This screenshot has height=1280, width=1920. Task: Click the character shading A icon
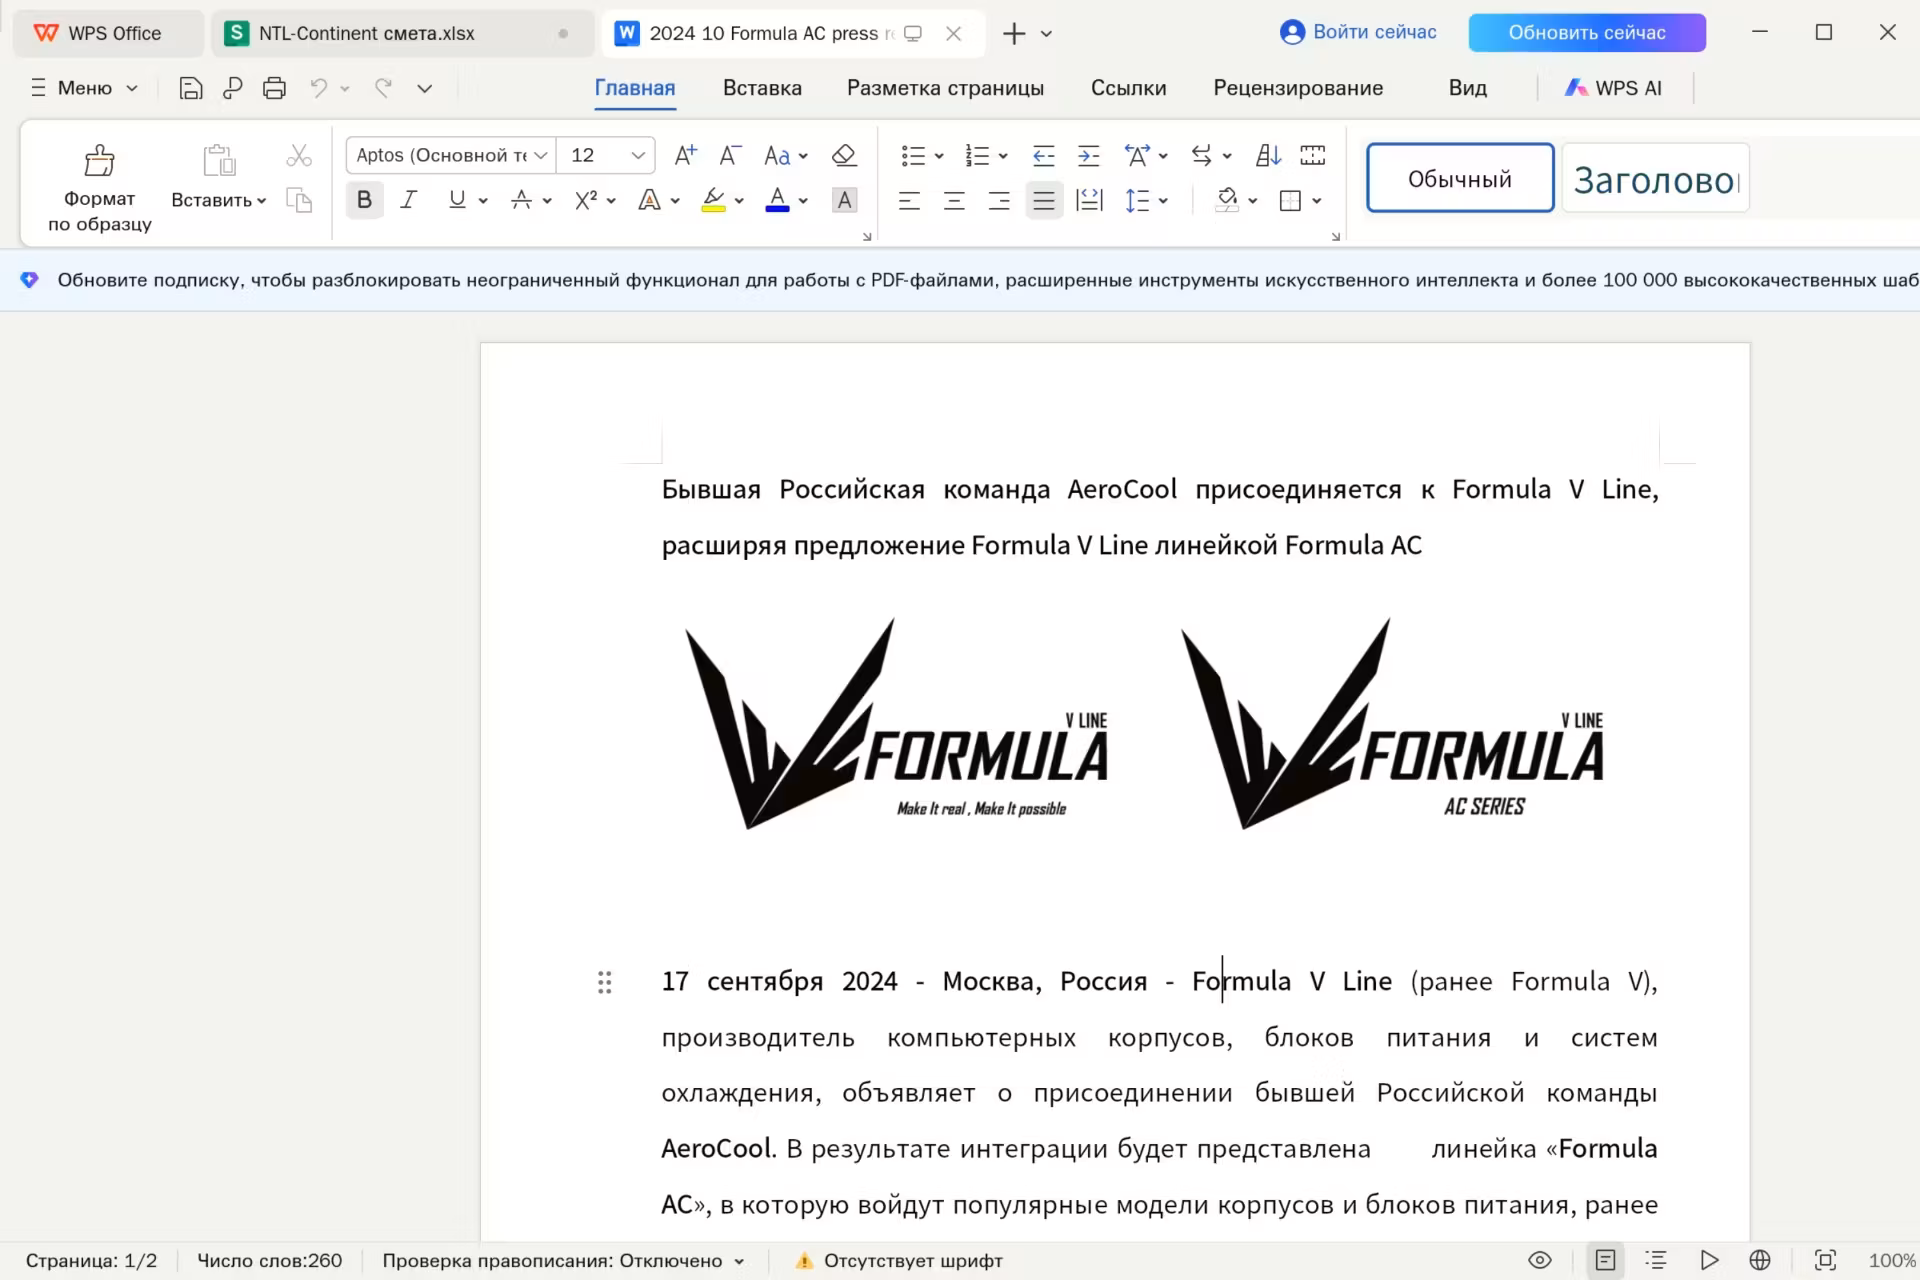[x=844, y=200]
